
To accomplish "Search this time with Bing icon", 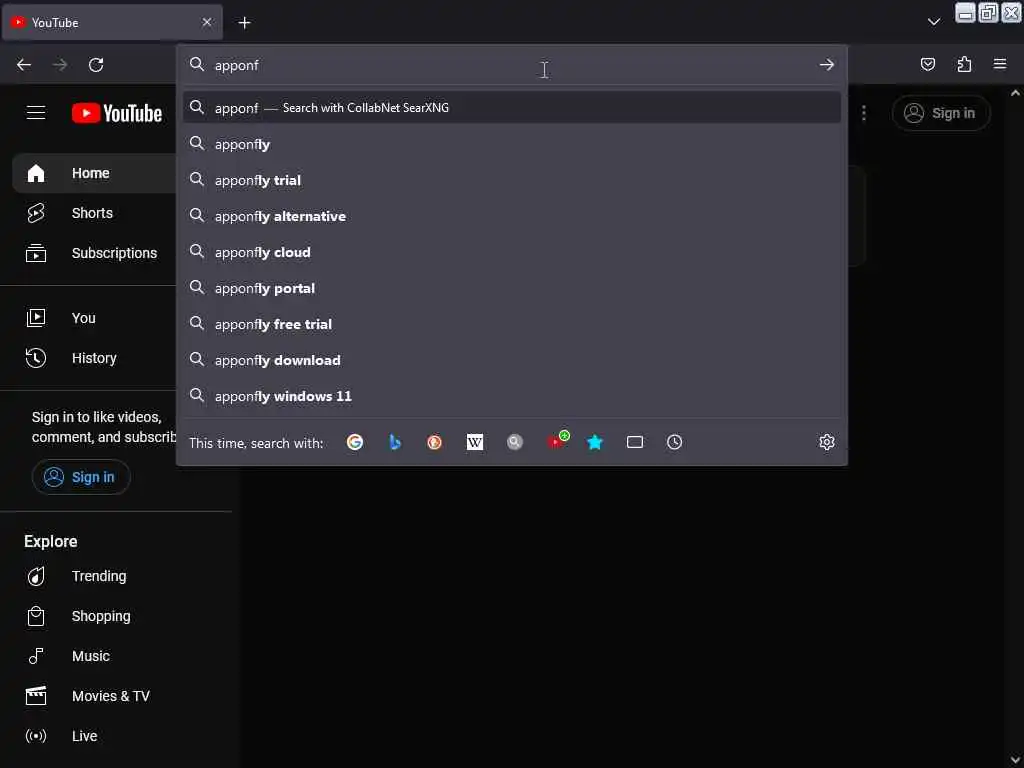I will coord(394,442).
